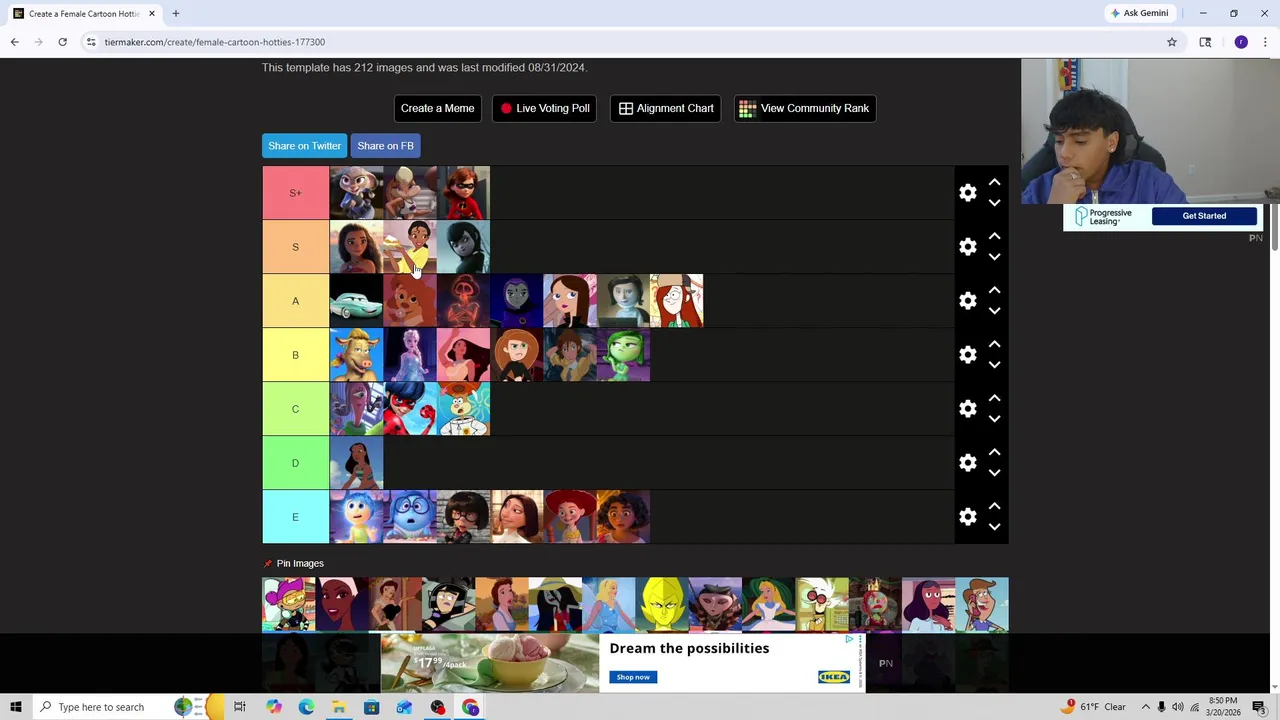Open settings gear for the B tier row
This screenshot has height=720, width=1280.
click(x=967, y=355)
